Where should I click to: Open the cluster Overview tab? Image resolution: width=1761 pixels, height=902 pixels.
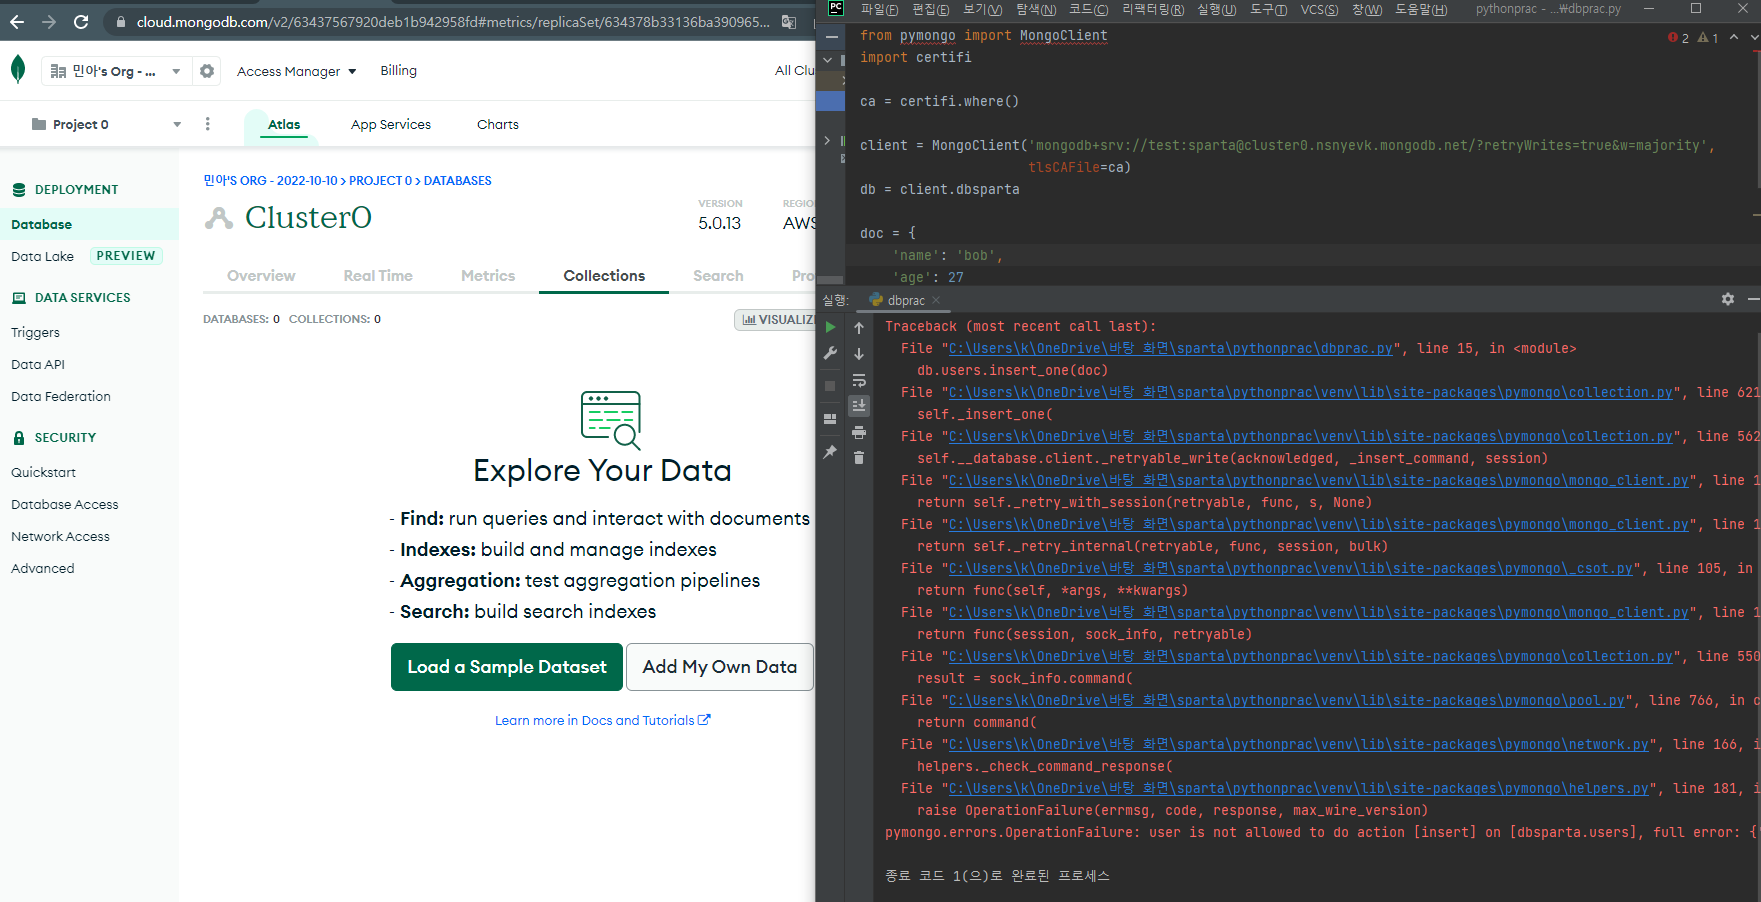[261, 276]
